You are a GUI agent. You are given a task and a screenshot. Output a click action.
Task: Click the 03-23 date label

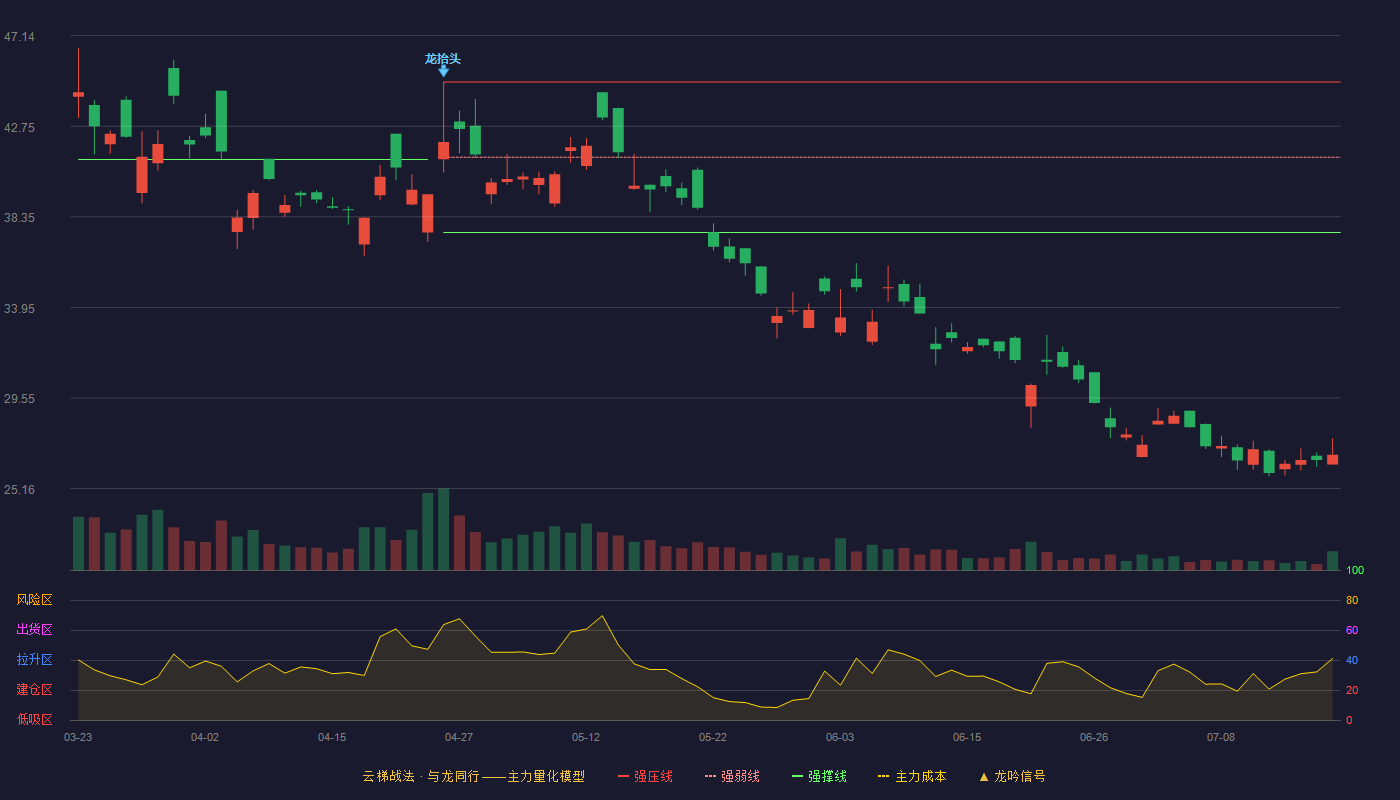click(78, 737)
